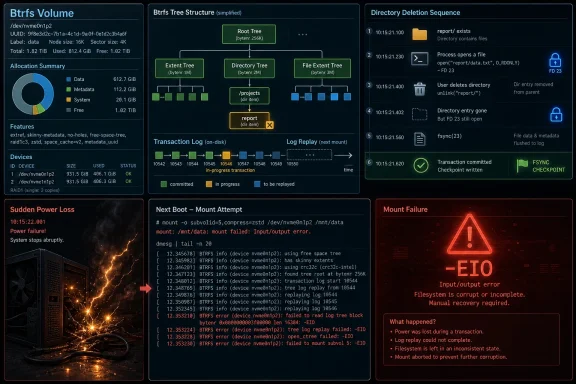Click the /dev/nvme0n1p2 path under Btrfs Volume
576x384 pixels.
31,26
